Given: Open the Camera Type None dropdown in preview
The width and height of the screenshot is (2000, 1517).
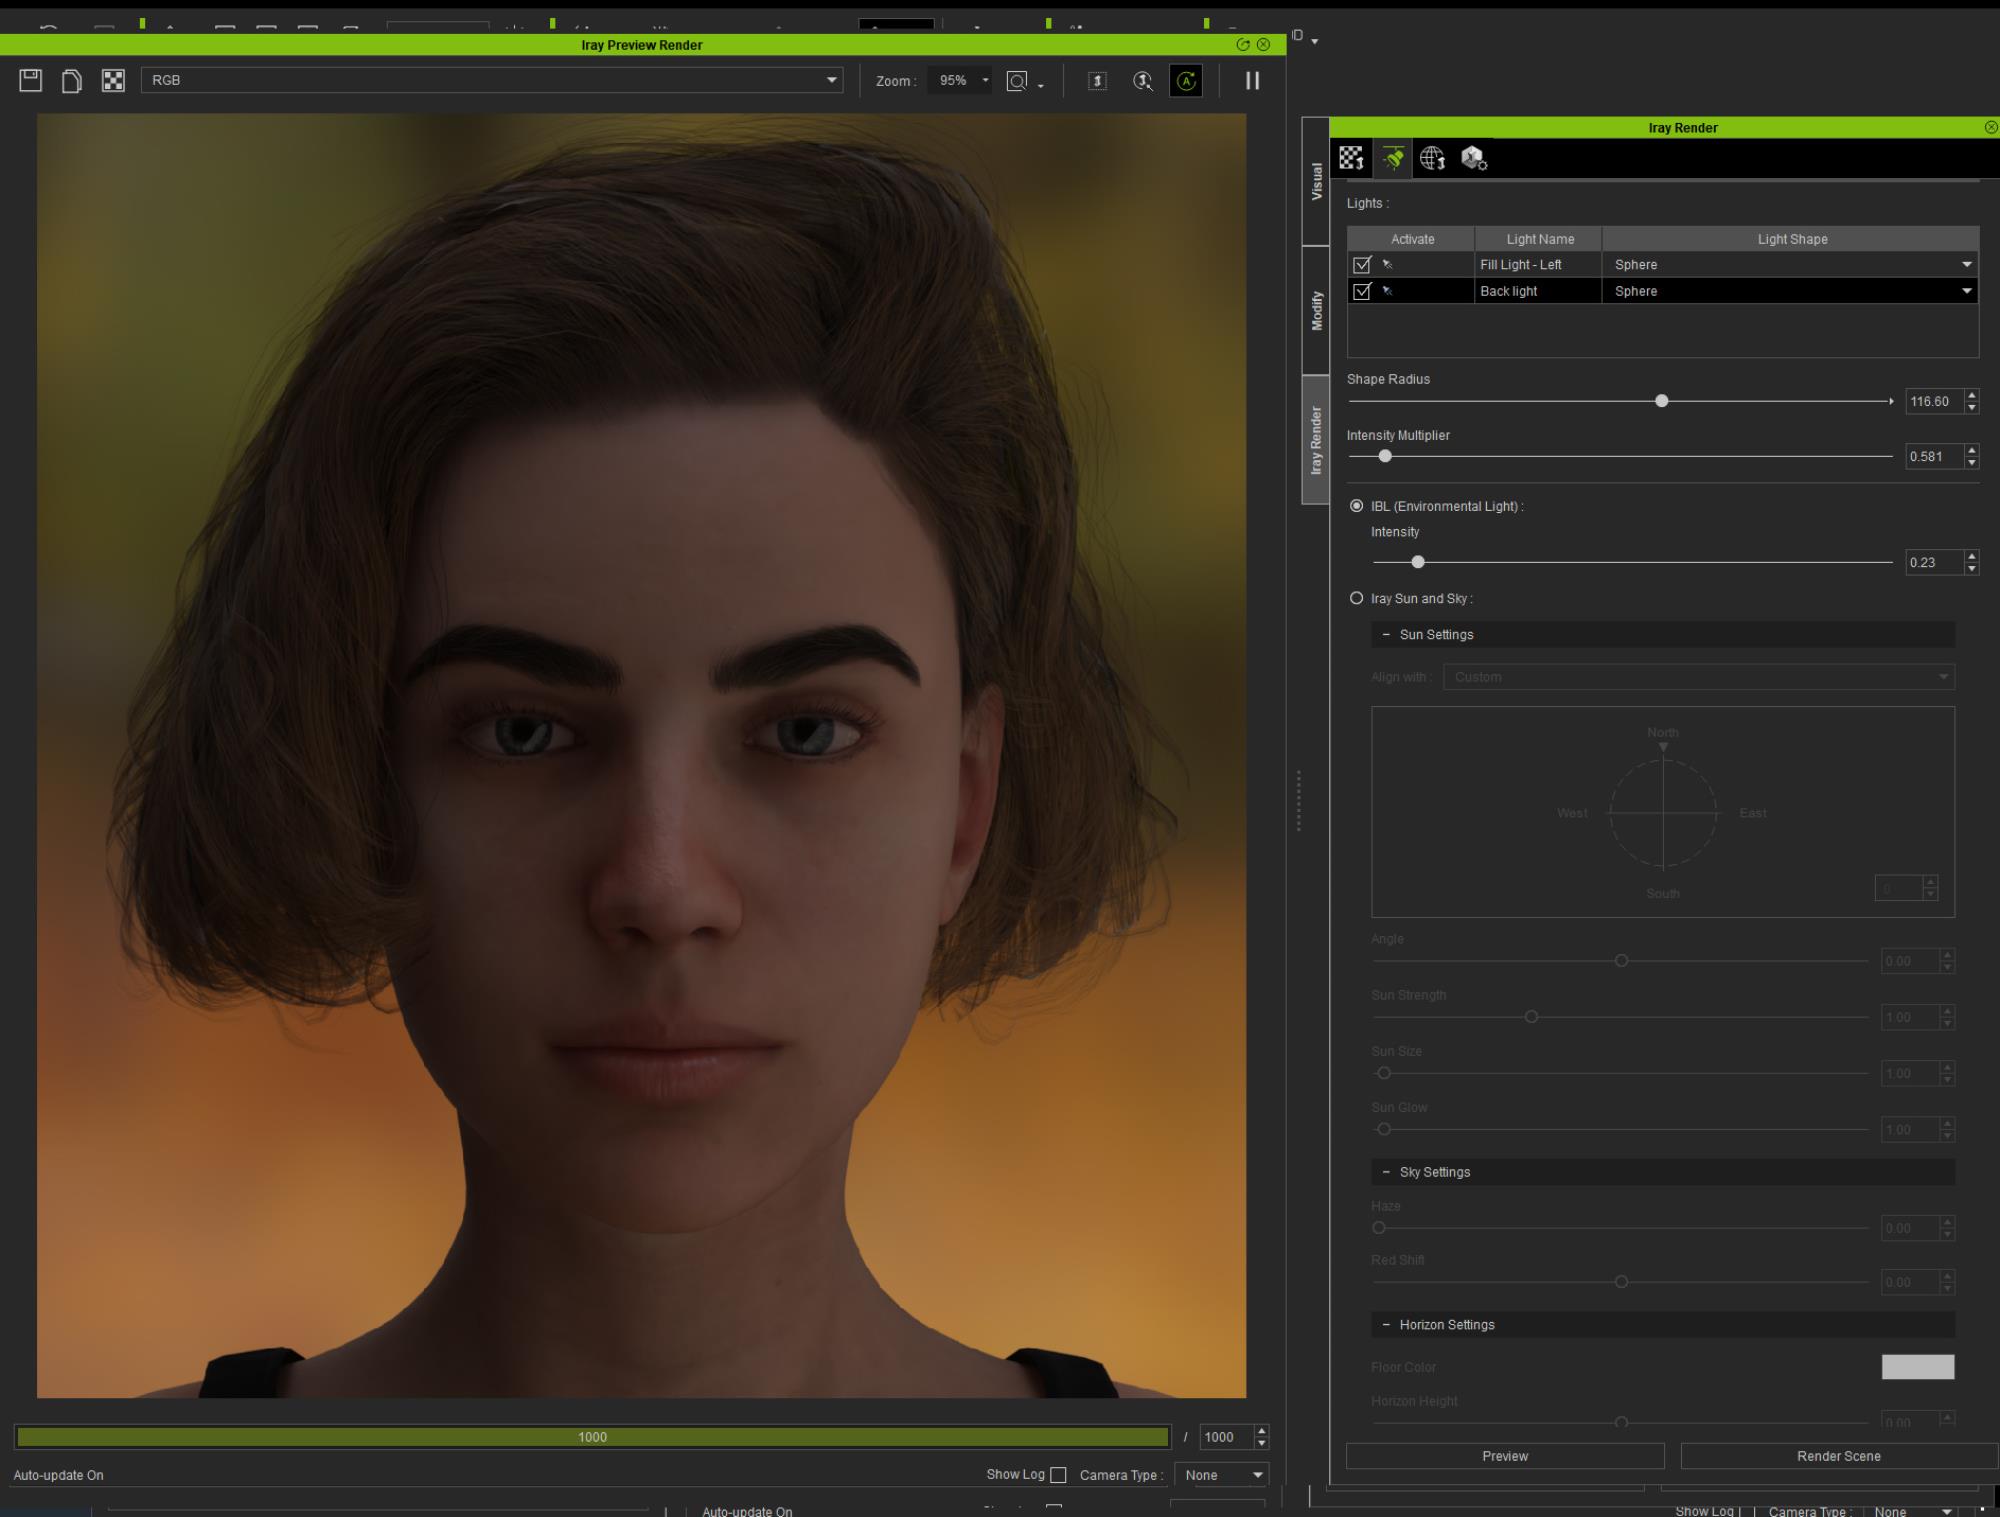Looking at the screenshot, I should 1221,1475.
